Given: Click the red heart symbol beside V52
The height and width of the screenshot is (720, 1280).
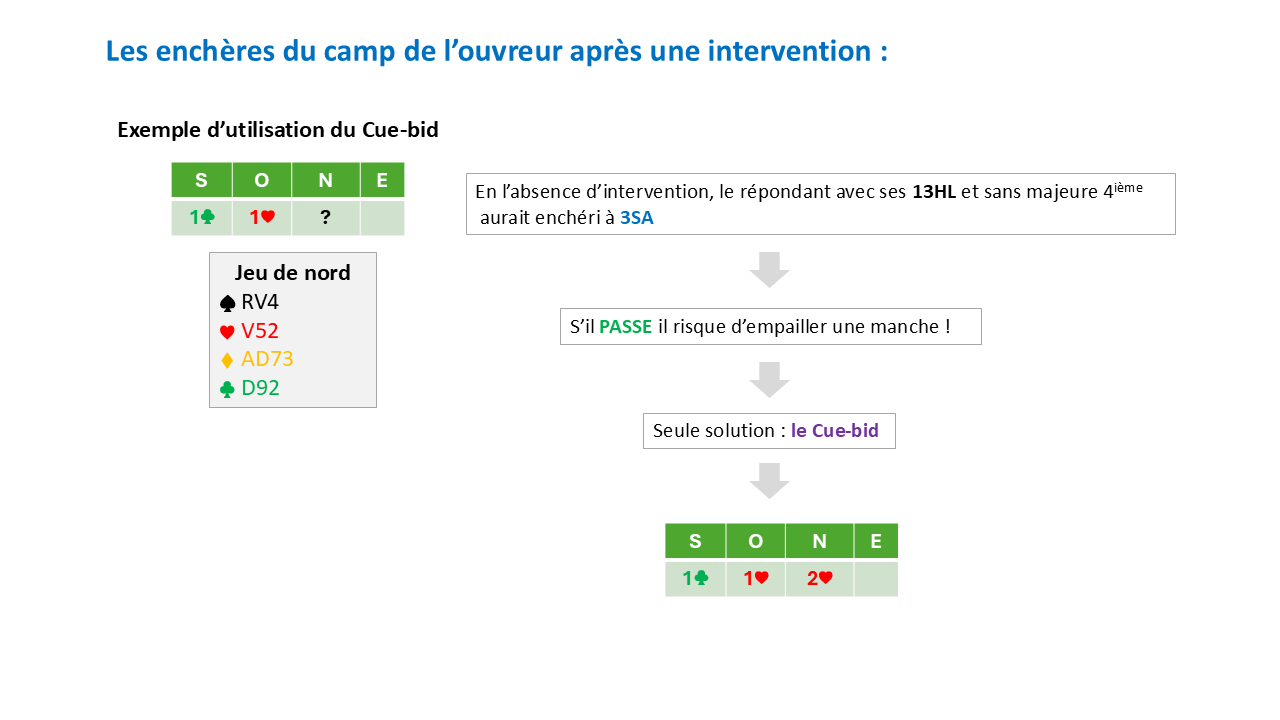Looking at the screenshot, I should [x=227, y=332].
